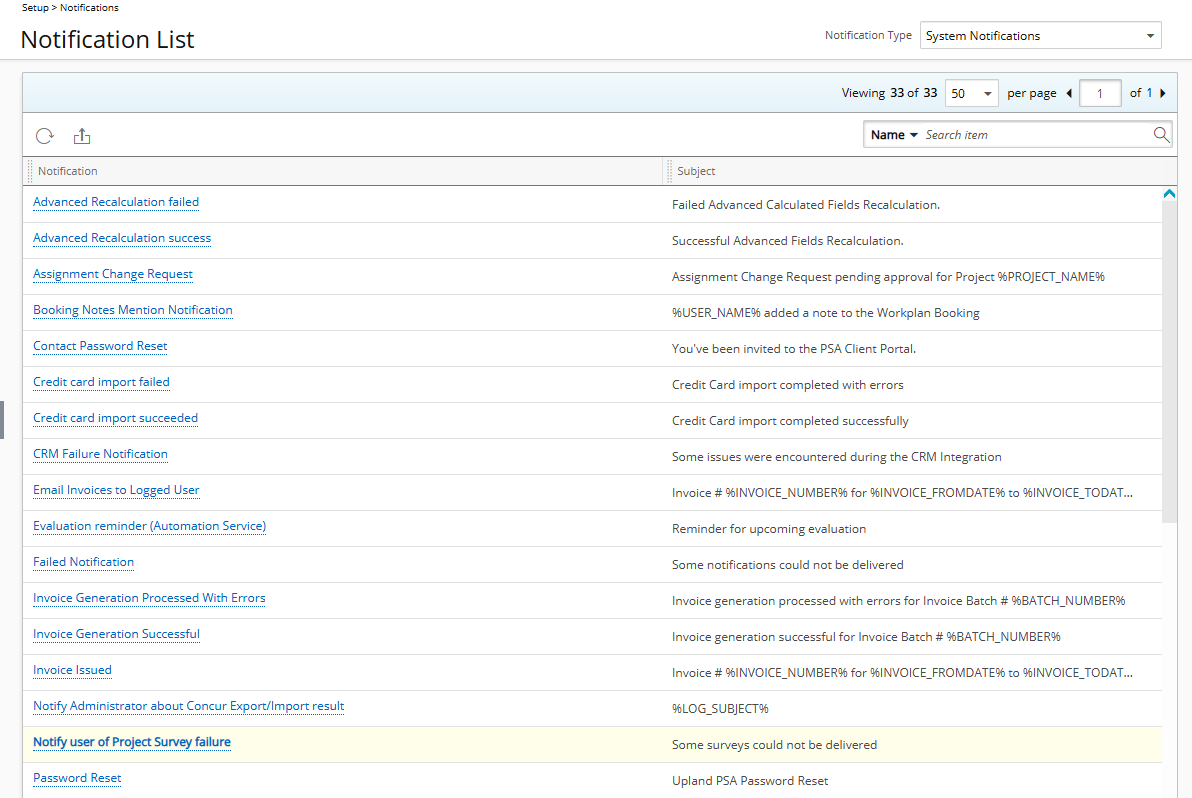The height and width of the screenshot is (798, 1192).
Task: Expand the Name search filter dropdown
Action: point(894,135)
